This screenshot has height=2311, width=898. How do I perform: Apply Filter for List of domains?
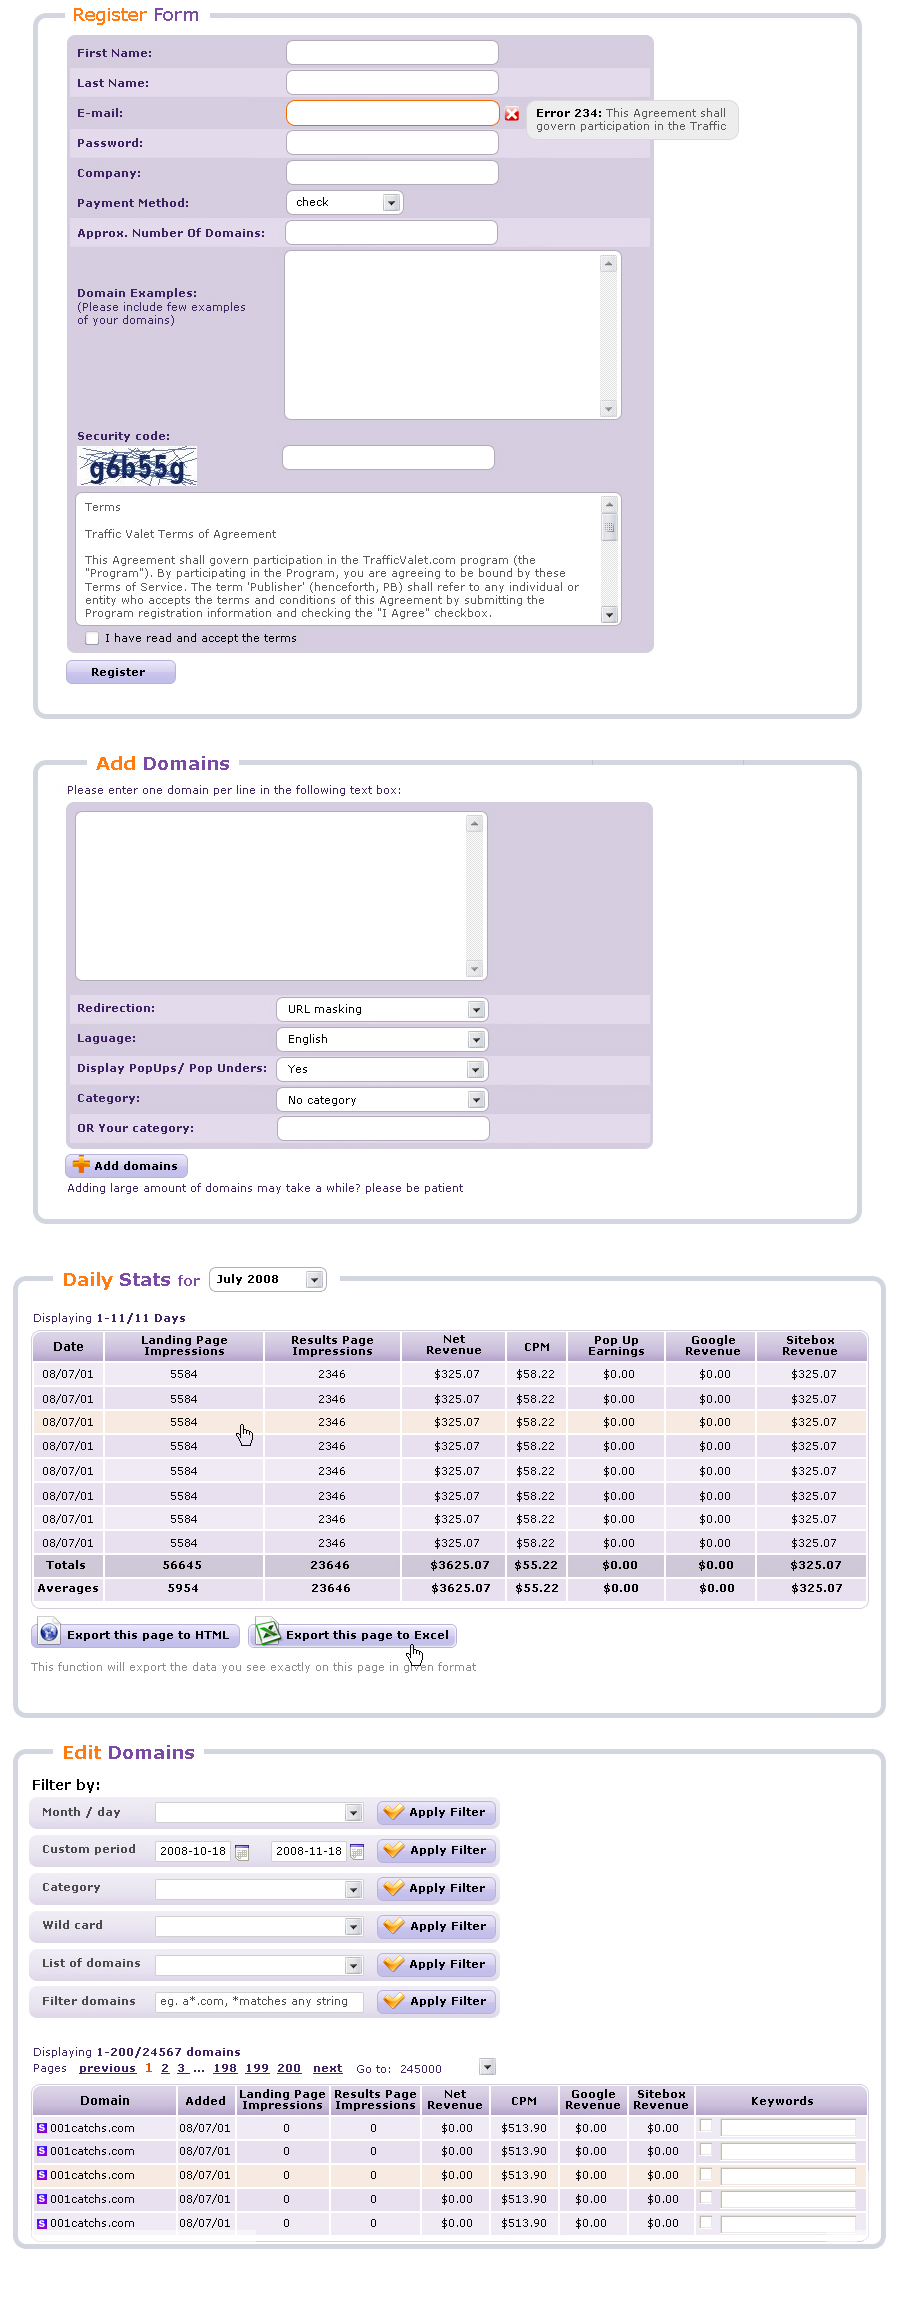pos(437,1964)
